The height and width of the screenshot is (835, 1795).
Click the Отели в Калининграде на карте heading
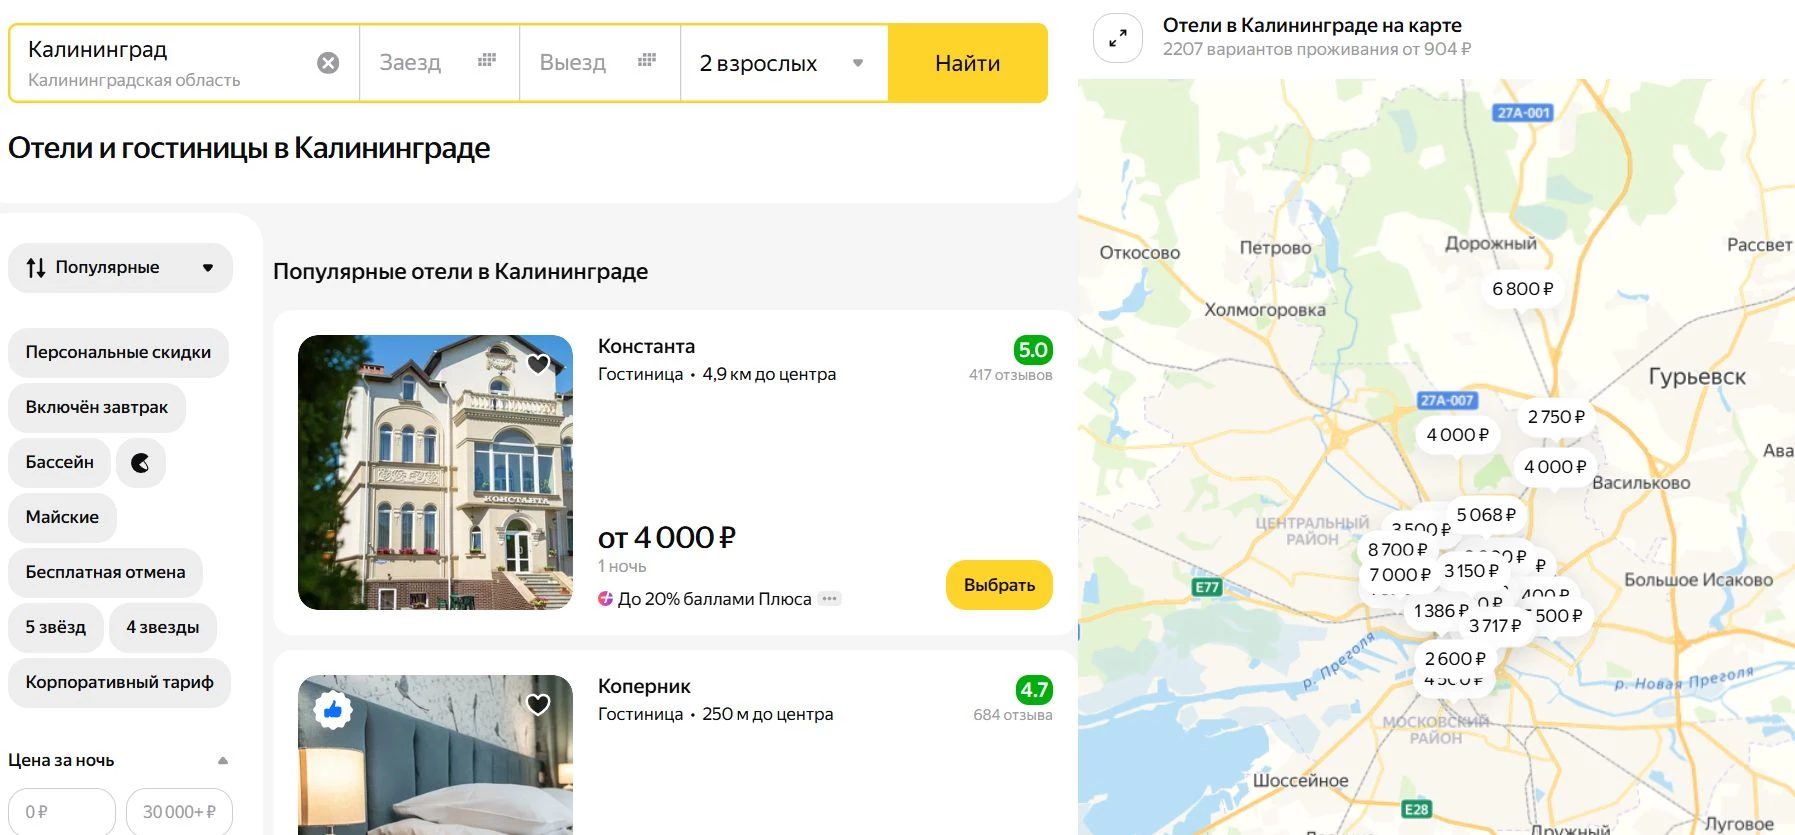(1311, 25)
